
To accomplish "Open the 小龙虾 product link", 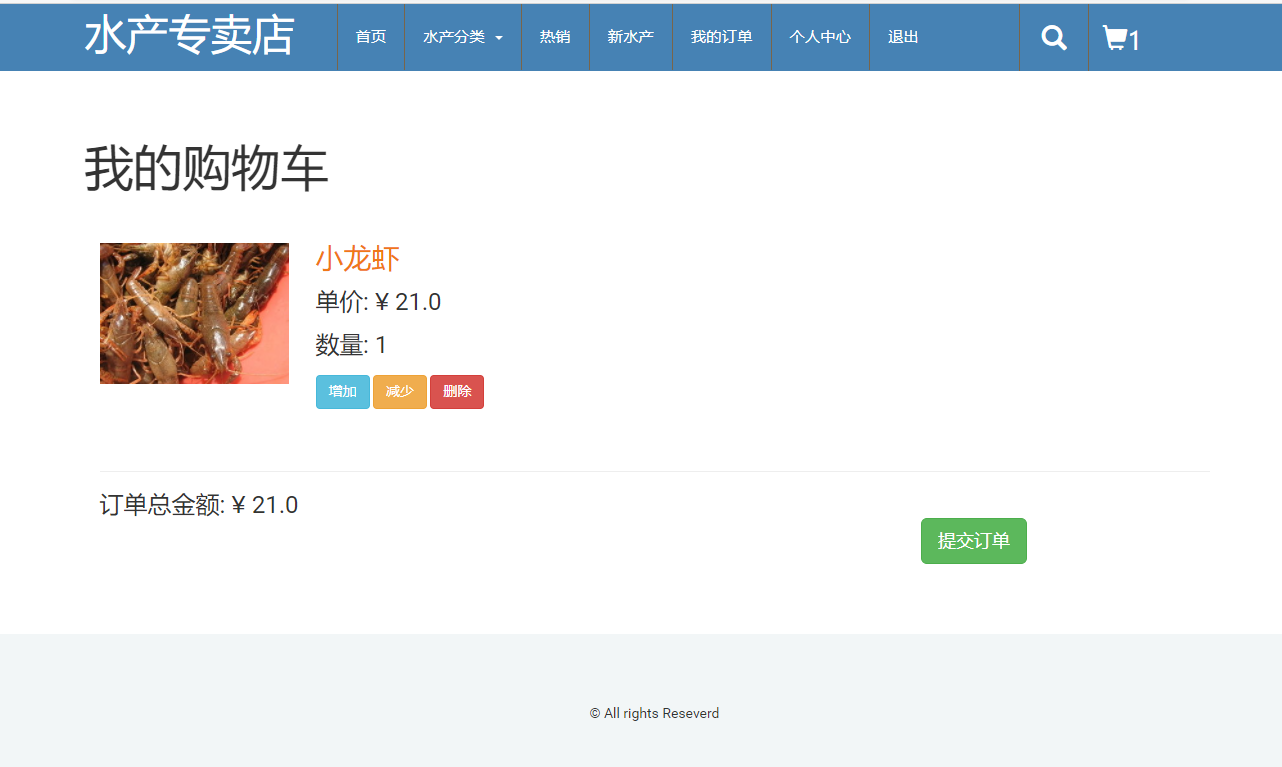I will (358, 258).
